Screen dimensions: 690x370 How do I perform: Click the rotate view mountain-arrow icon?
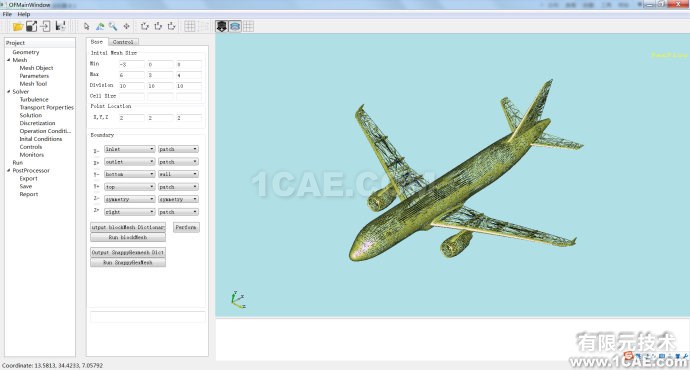(x=100, y=26)
